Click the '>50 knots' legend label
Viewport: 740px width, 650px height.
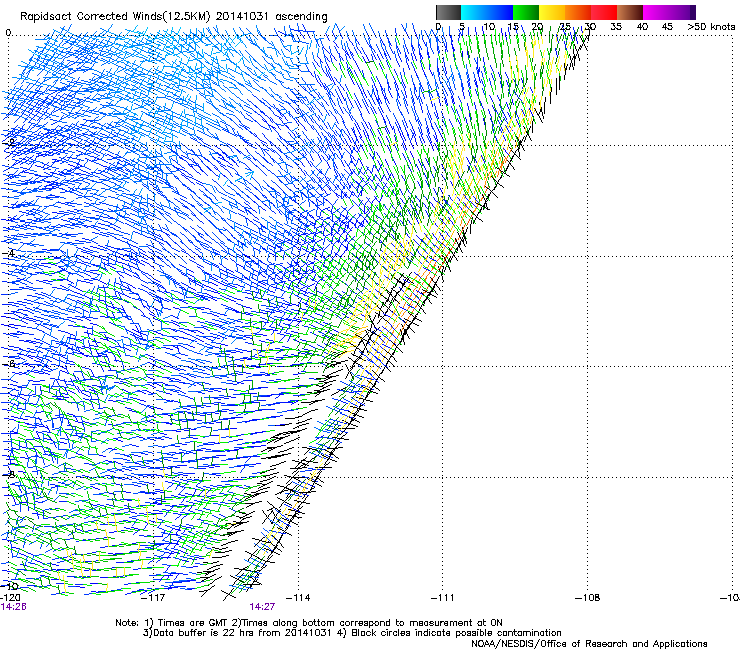point(711,27)
